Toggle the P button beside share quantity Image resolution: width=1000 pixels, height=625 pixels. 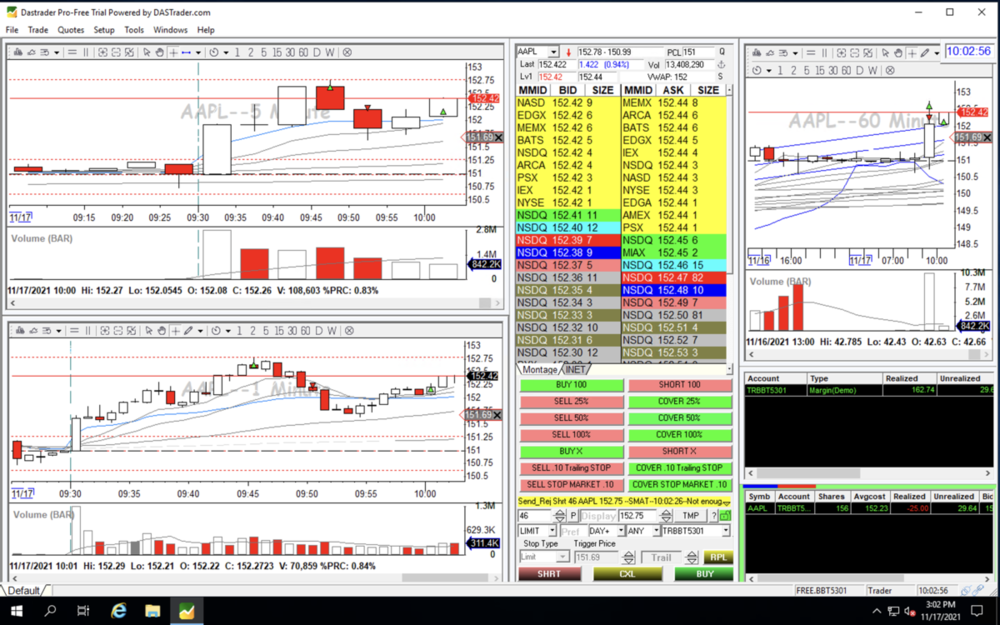click(x=573, y=516)
